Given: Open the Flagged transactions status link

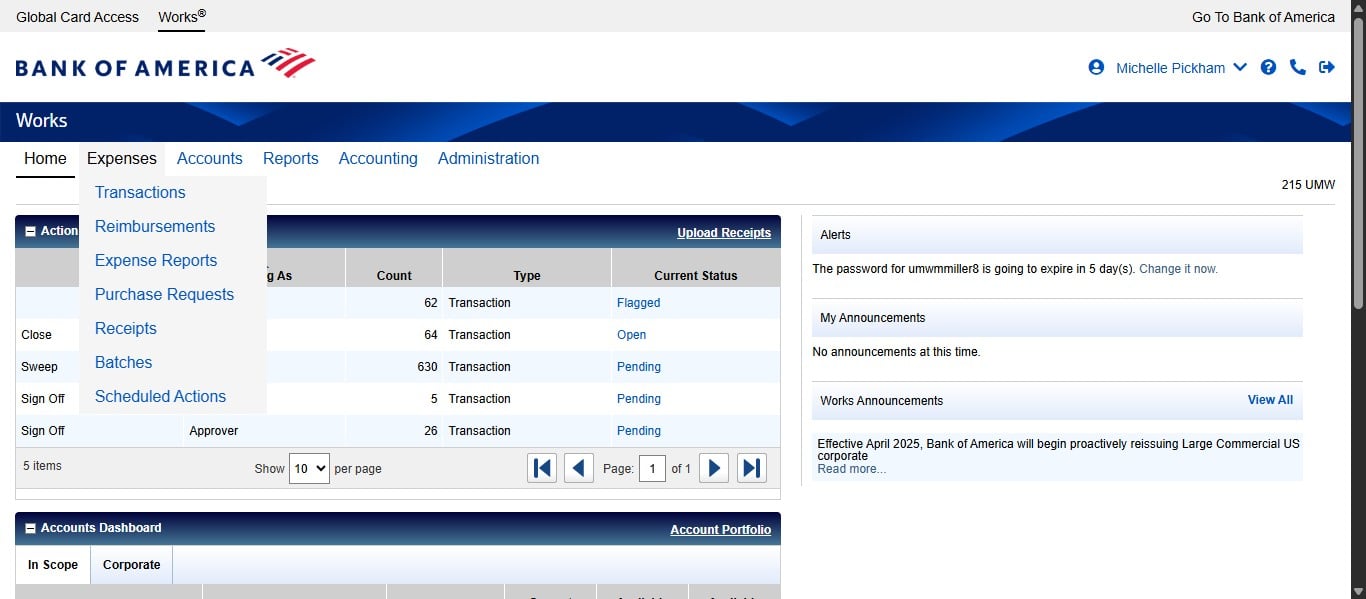Looking at the screenshot, I should [x=638, y=303].
